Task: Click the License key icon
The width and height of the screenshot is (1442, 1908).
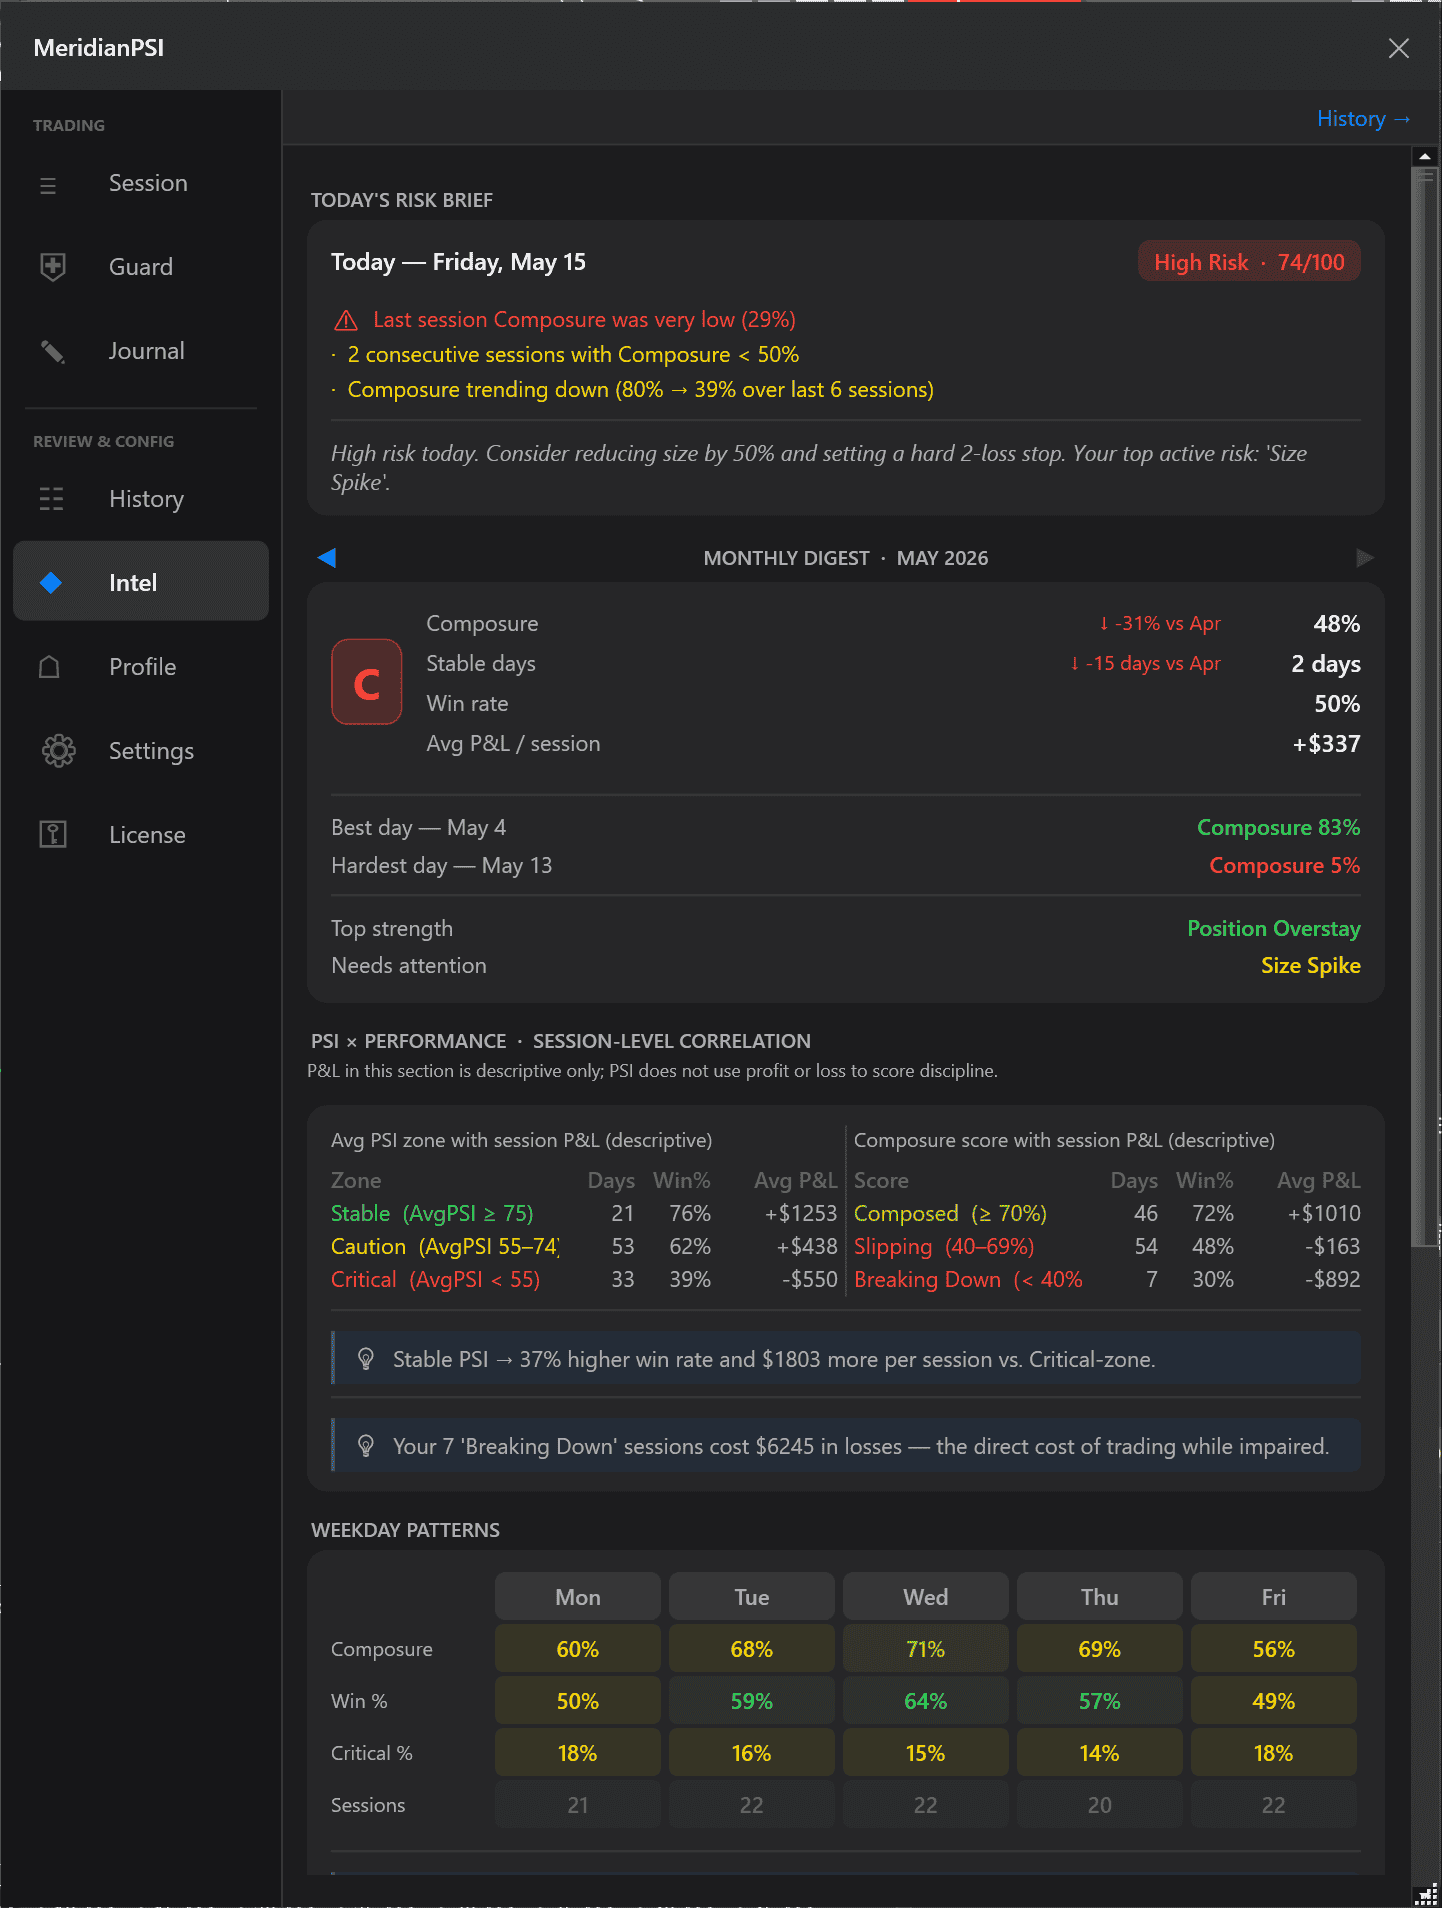Action: pos(52,834)
